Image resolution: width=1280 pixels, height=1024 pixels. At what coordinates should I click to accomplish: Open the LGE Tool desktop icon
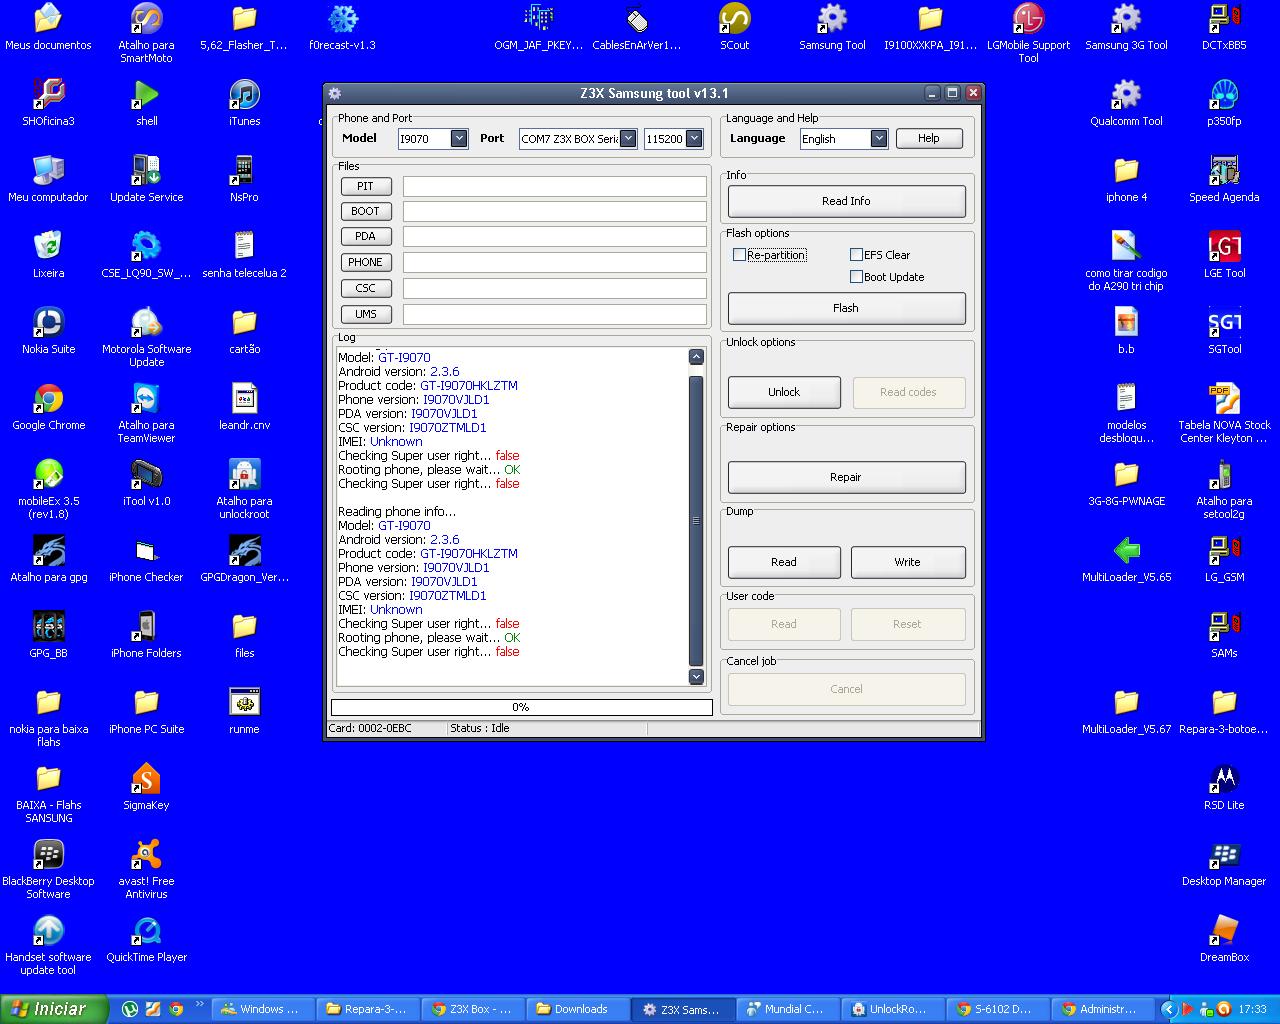tap(1224, 255)
